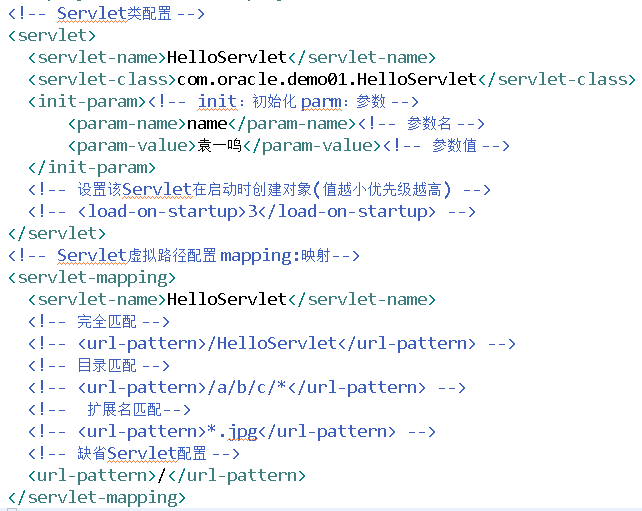The height and width of the screenshot is (511, 642).
Task: Click the 目录匹配 comment
Action: (99, 366)
